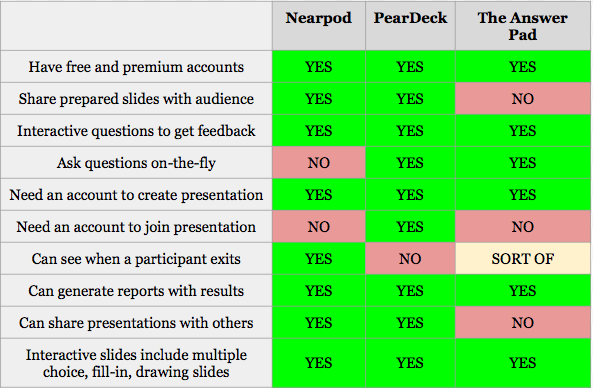This screenshot has height=388, width=593.
Task: Select Answer Pad NO cell for sharing presentations
Action: [523, 323]
